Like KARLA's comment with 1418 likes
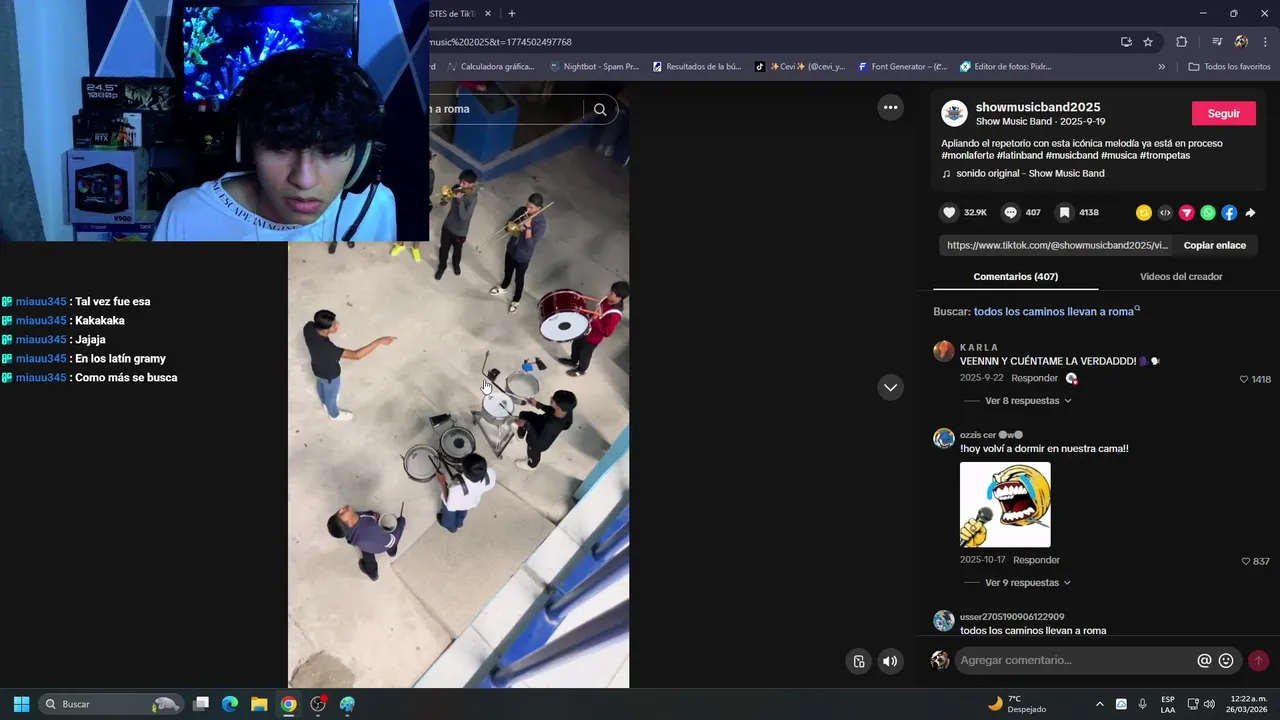The height and width of the screenshot is (720, 1280). [x=1244, y=380]
